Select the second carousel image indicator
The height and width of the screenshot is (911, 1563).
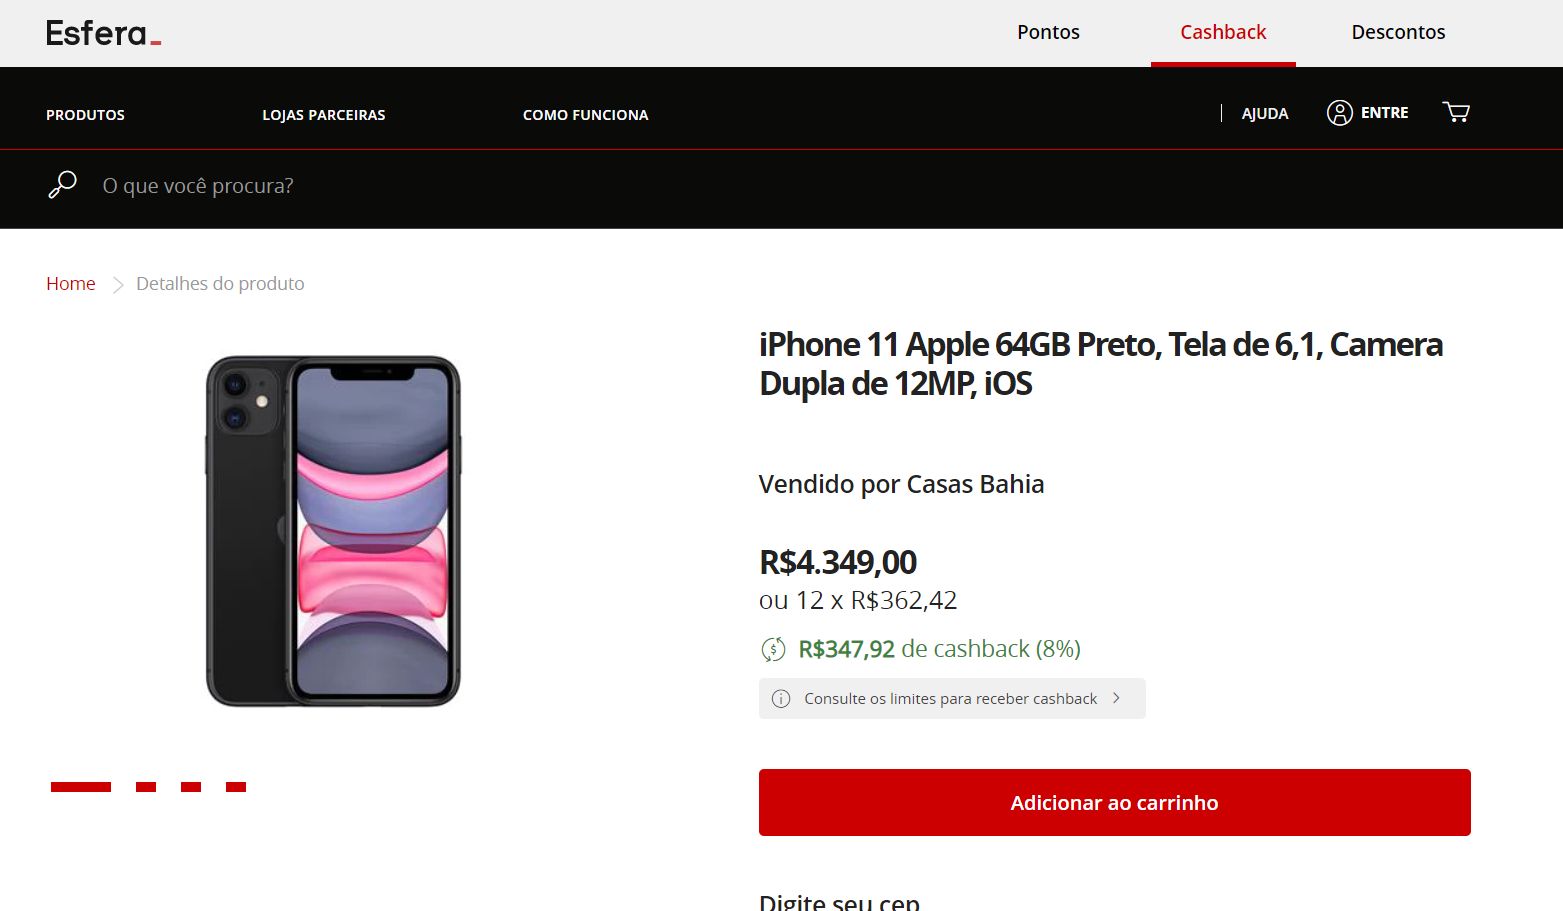[146, 787]
